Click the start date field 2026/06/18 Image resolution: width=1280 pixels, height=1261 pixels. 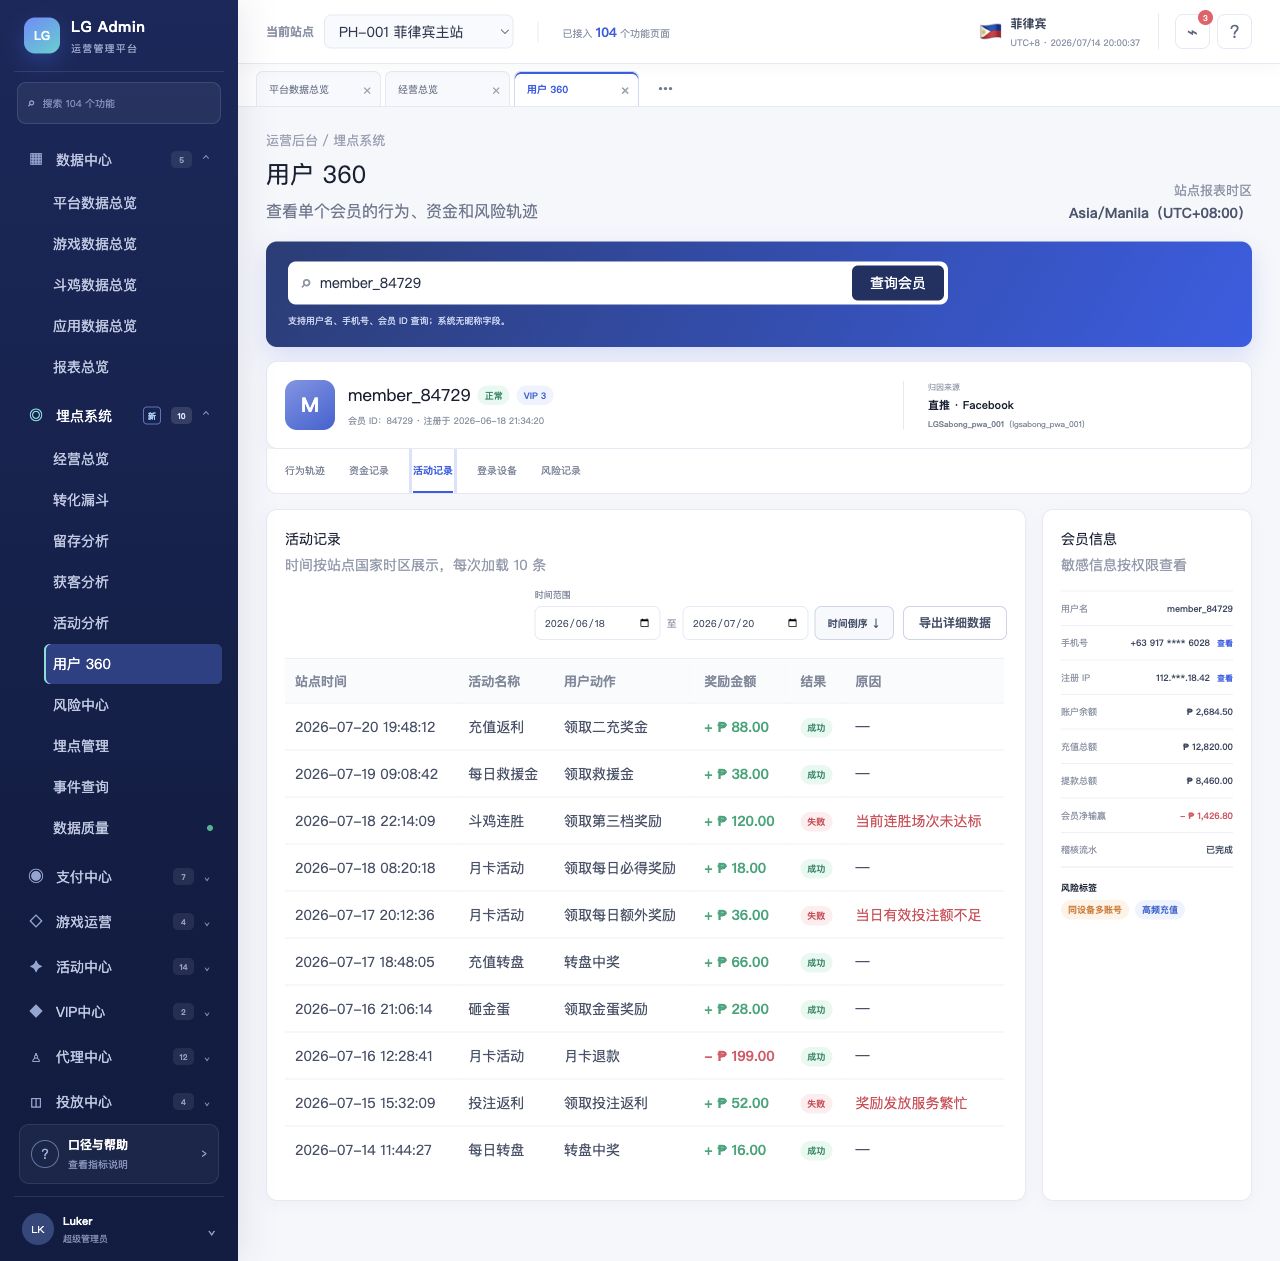(x=598, y=623)
